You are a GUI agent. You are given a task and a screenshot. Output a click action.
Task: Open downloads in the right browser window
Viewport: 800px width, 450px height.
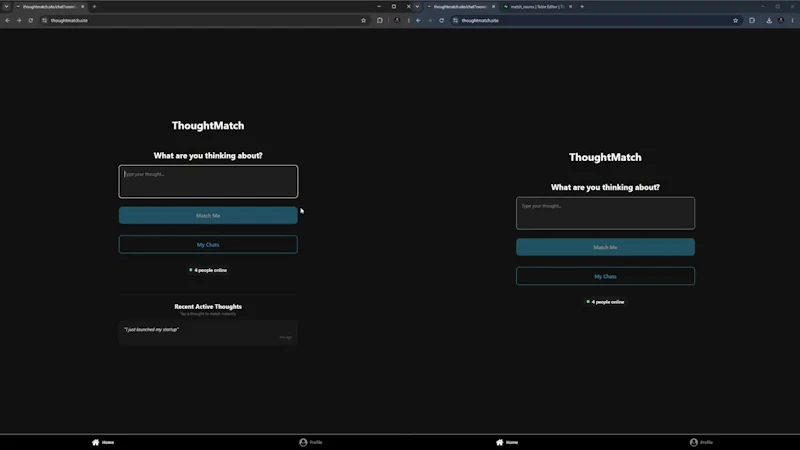(769, 20)
